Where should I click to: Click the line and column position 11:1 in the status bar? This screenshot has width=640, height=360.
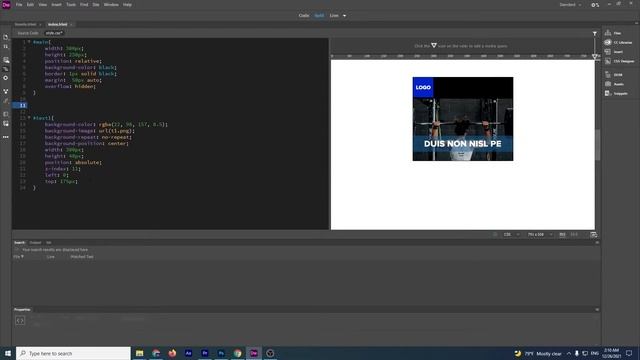pos(574,235)
